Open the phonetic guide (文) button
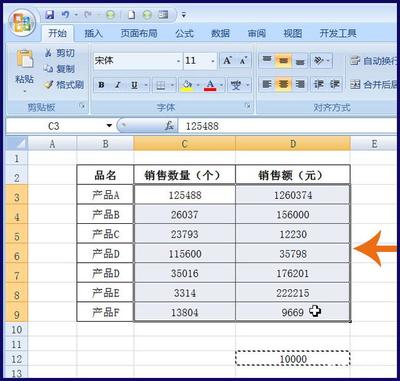 (236, 85)
